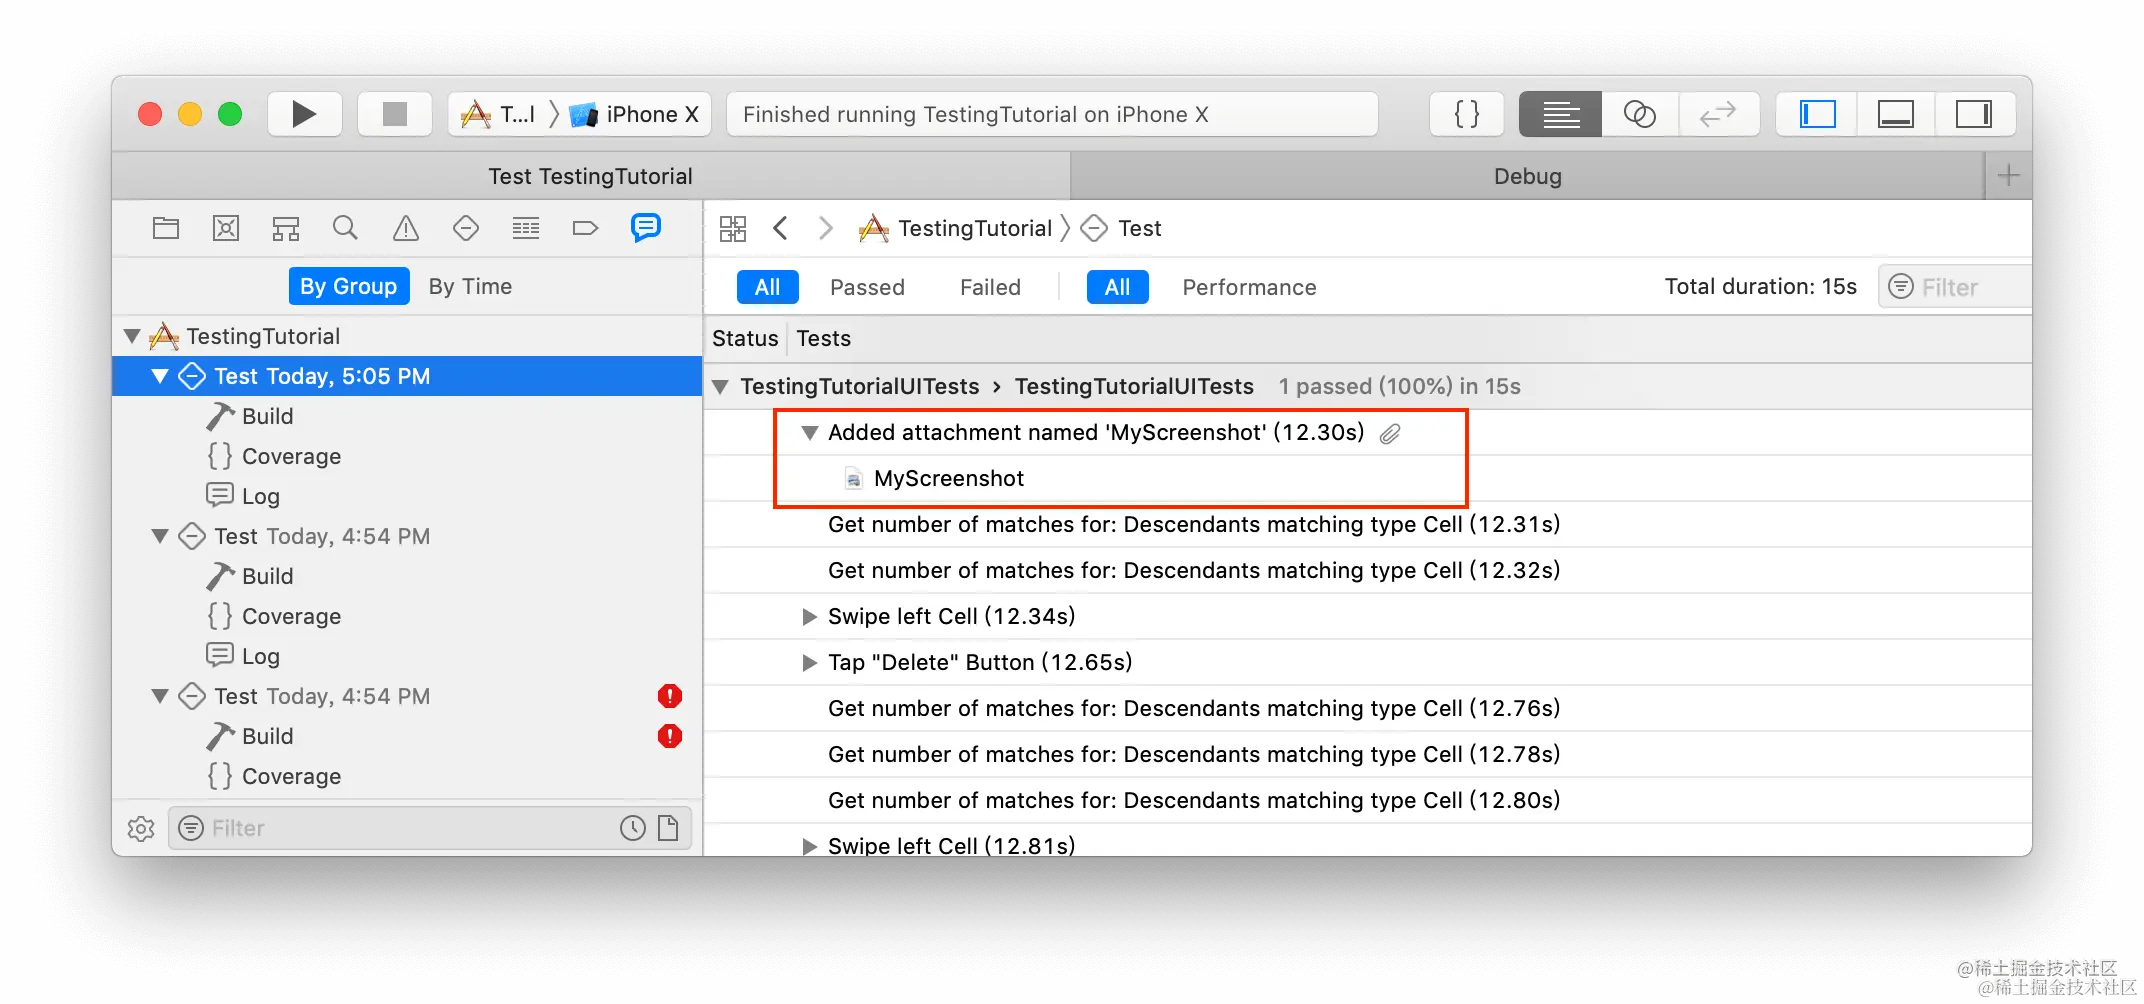This screenshot has height=1004, width=2144.
Task: Collapse the failed Test Today, 4:54 PM report
Action: [x=160, y=696]
